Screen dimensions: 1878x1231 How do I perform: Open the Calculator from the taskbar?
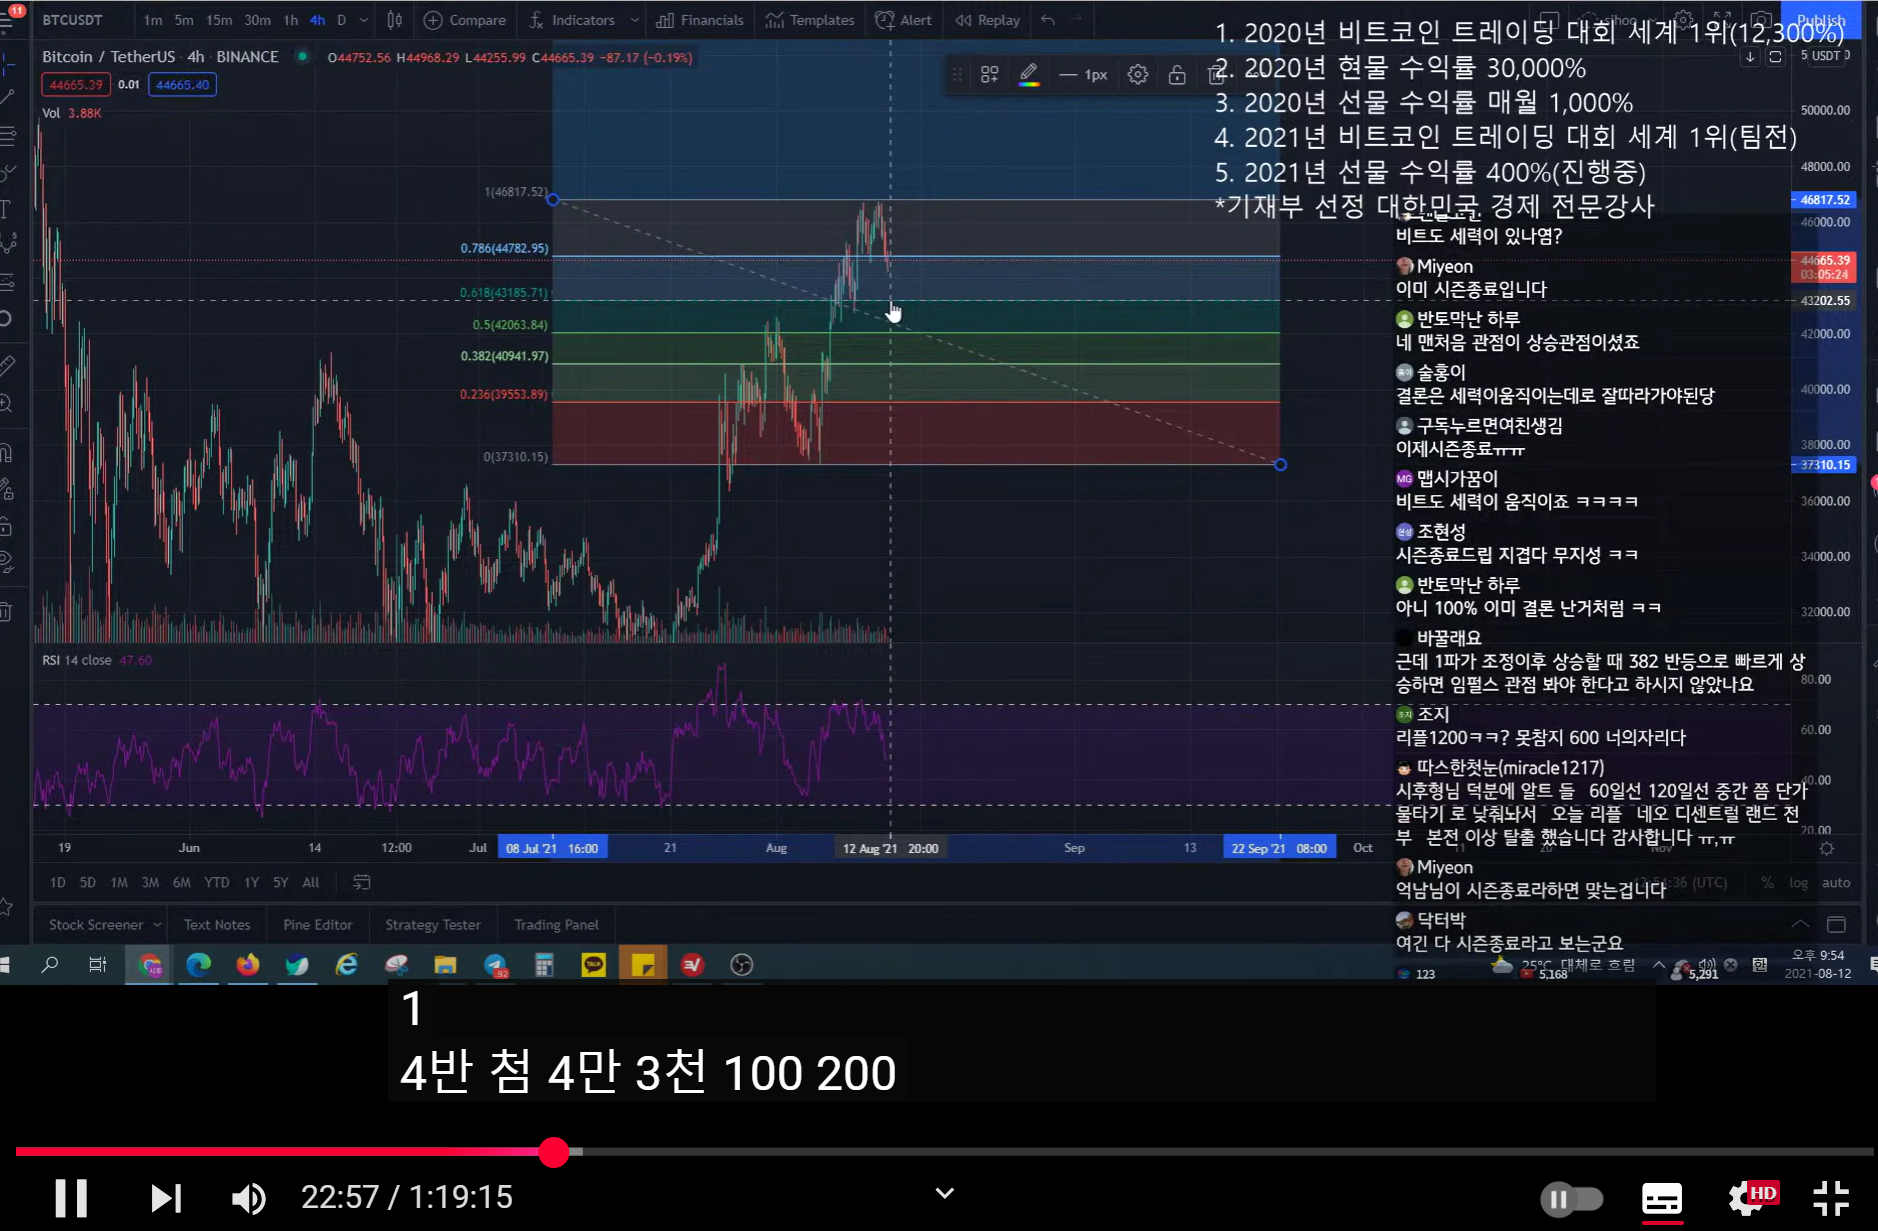click(544, 965)
